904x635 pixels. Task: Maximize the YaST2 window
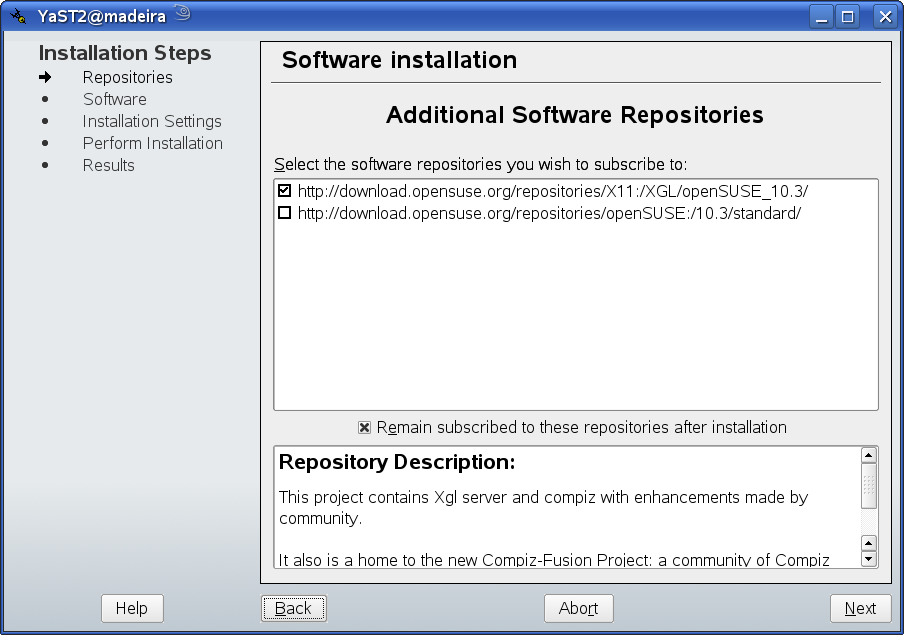coord(848,16)
